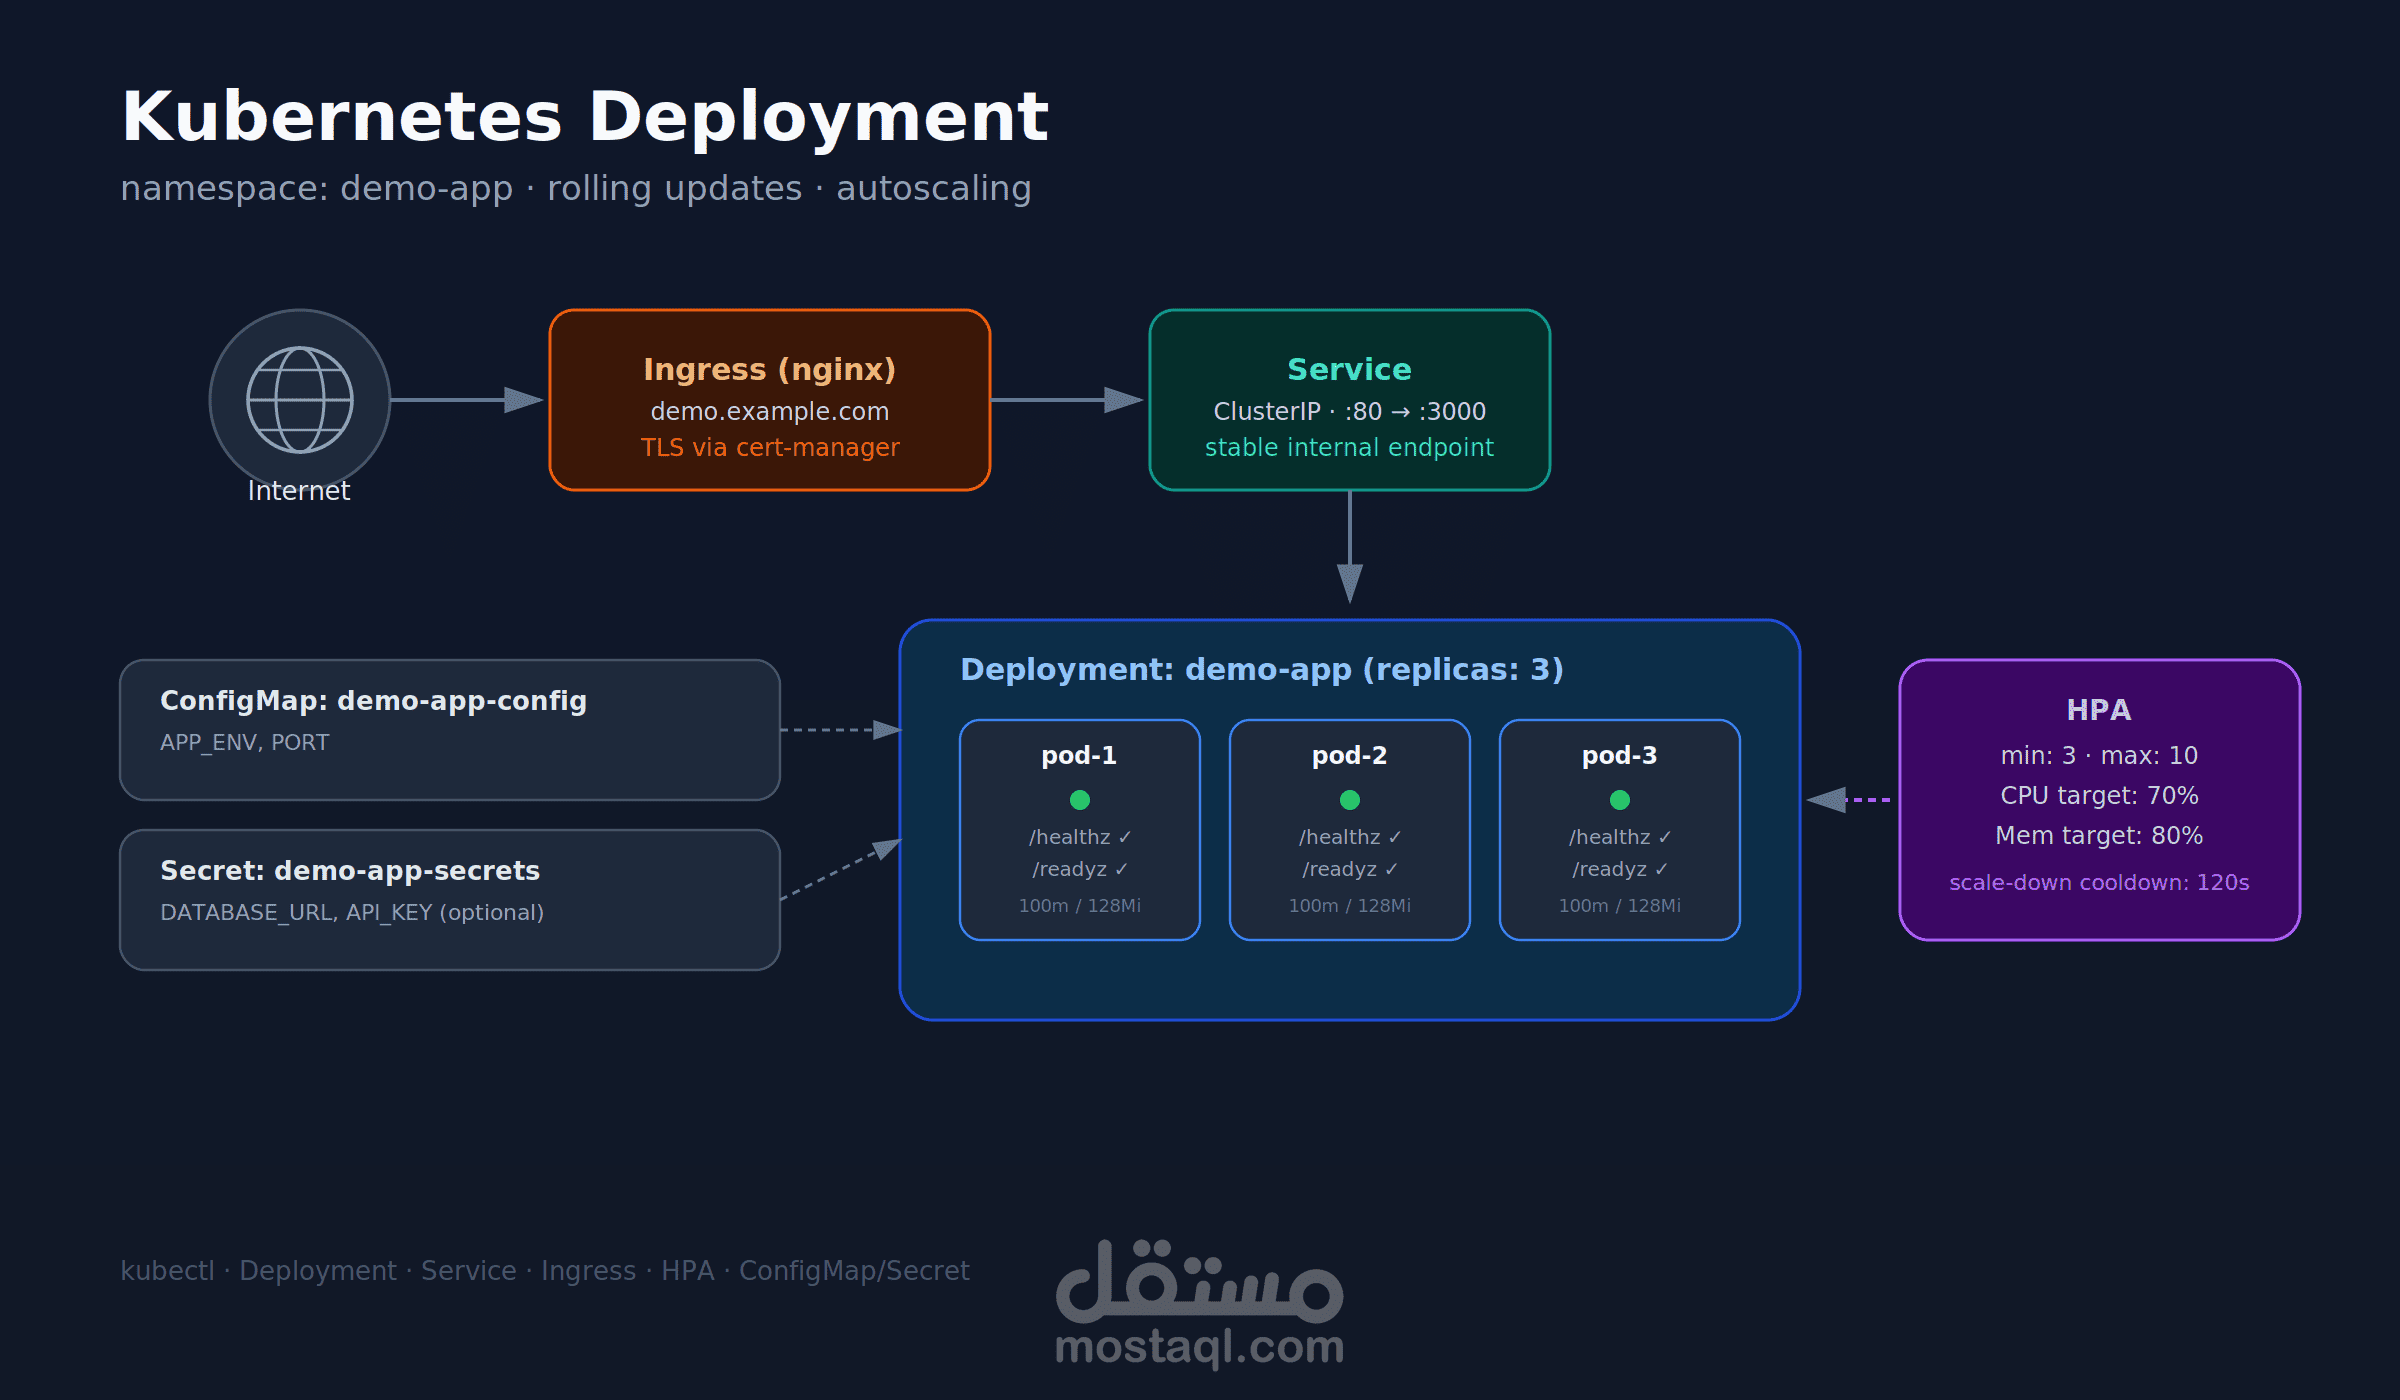Click APP_ENV, PORT text
The width and height of the screenshot is (2400, 1400).
point(245,742)
